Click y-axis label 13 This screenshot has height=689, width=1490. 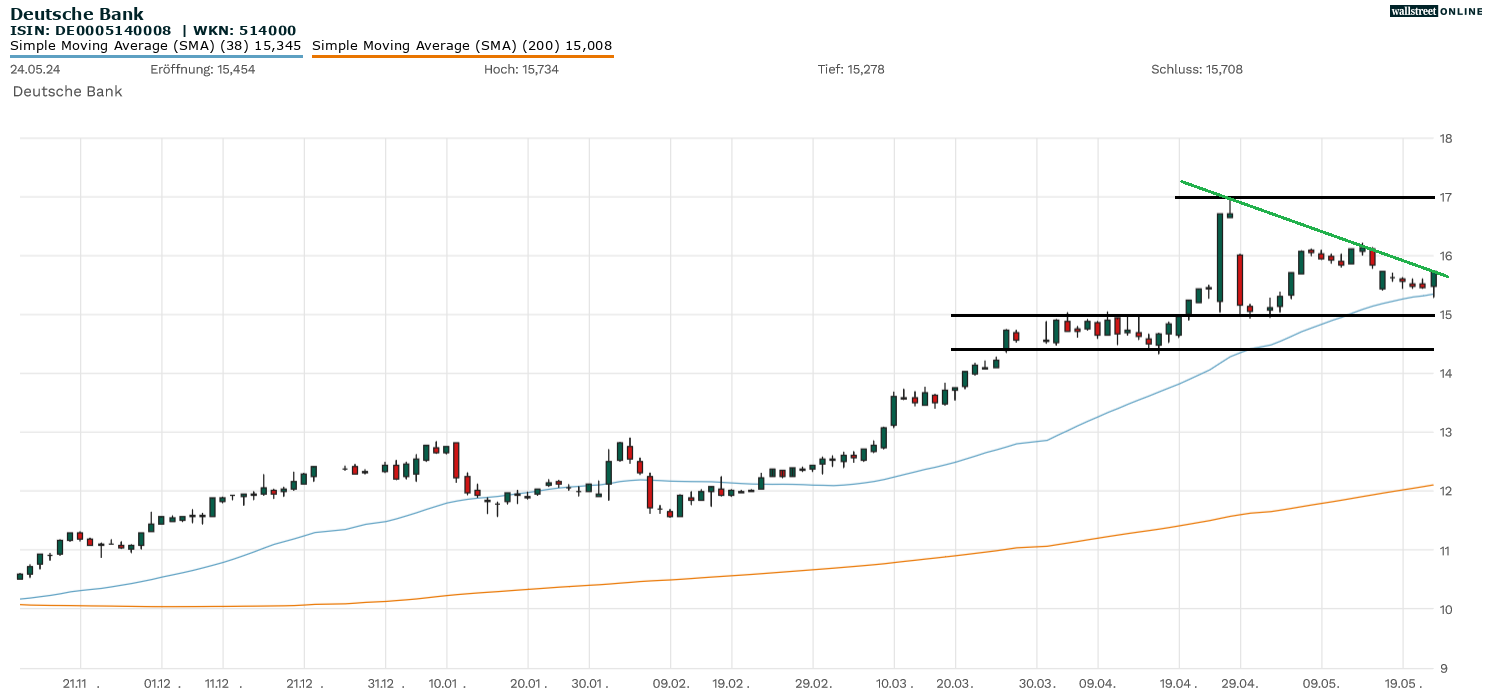[1445, 433]
